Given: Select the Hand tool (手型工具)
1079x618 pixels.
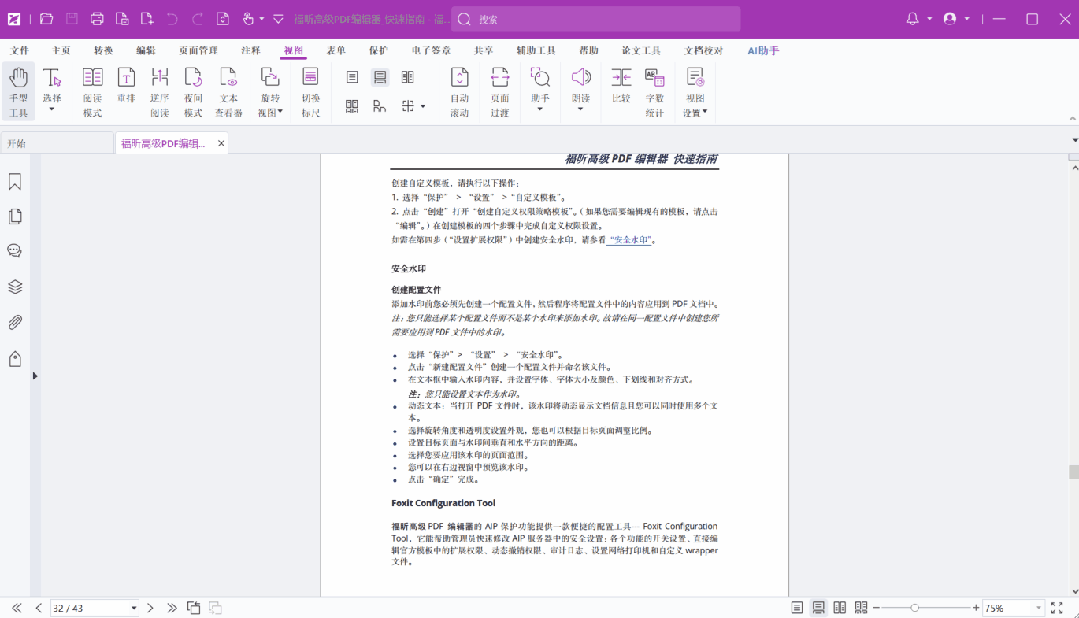Looking at the screenshot, I should pos(19,92).
